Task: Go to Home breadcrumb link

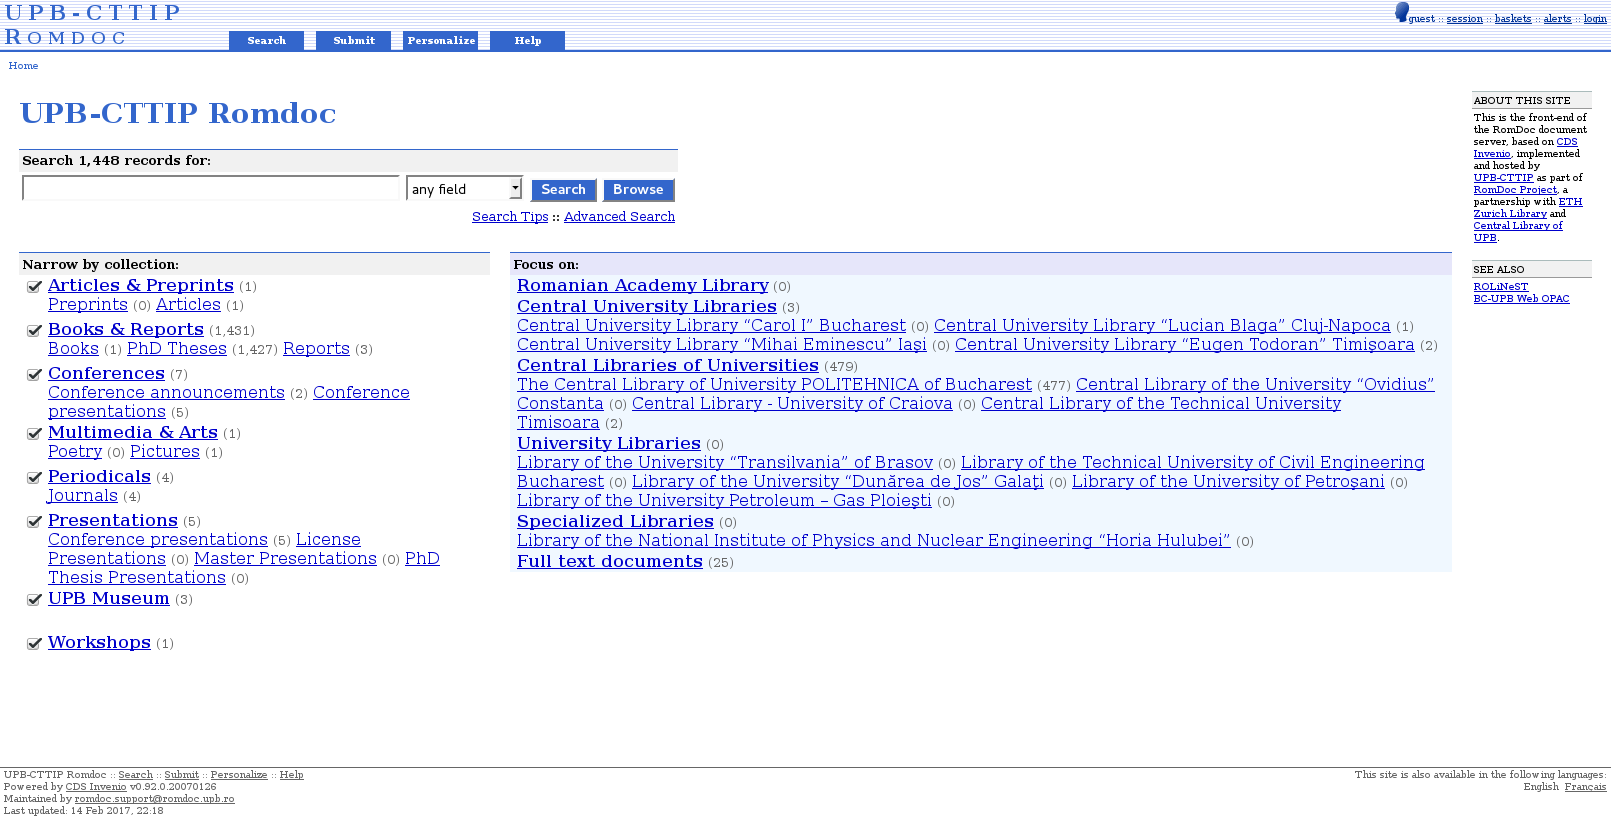Action: pyautogui.click(x=23, y=66)
